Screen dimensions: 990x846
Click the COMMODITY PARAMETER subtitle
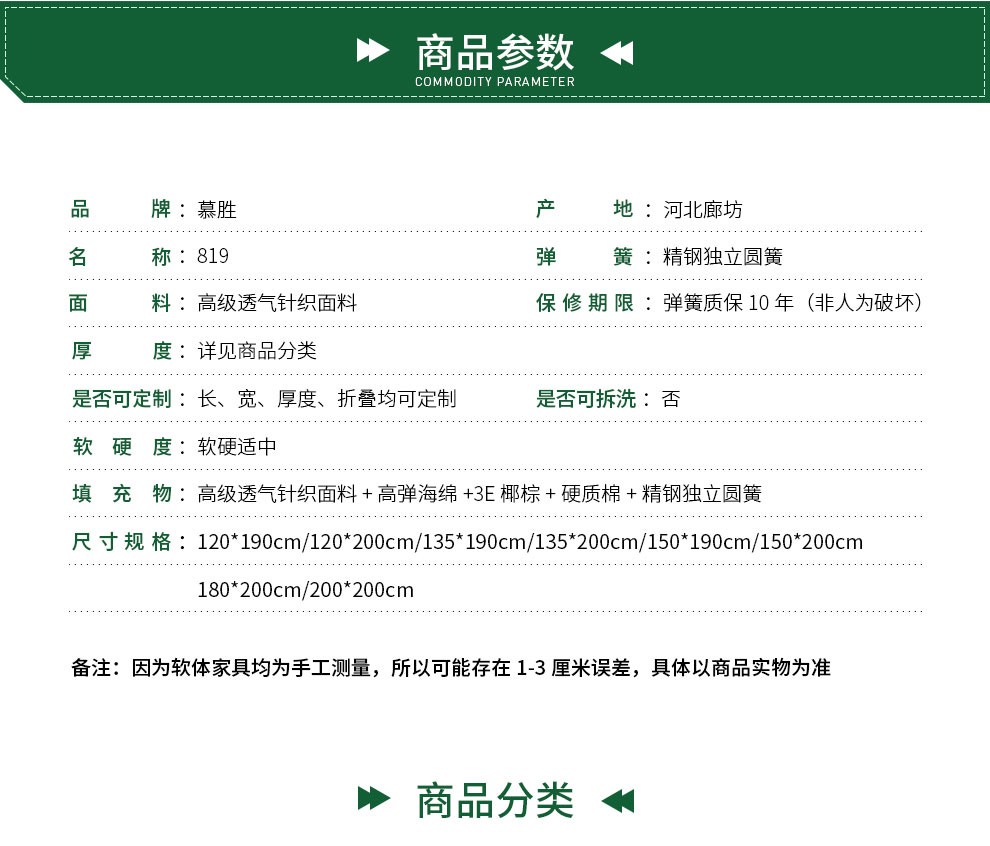[495, 82]
